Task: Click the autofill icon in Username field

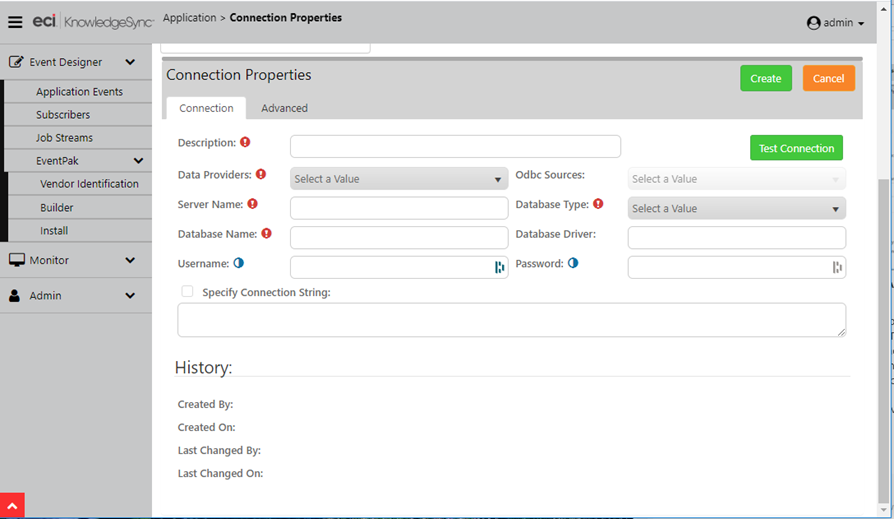Action: tap(499, 267)
